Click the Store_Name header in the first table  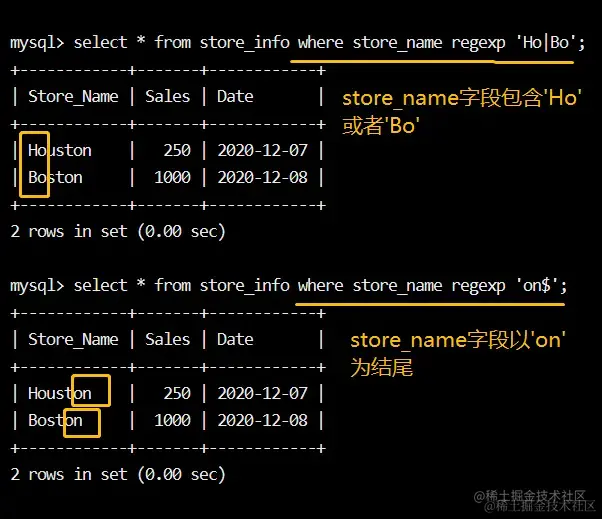[73, 97]
